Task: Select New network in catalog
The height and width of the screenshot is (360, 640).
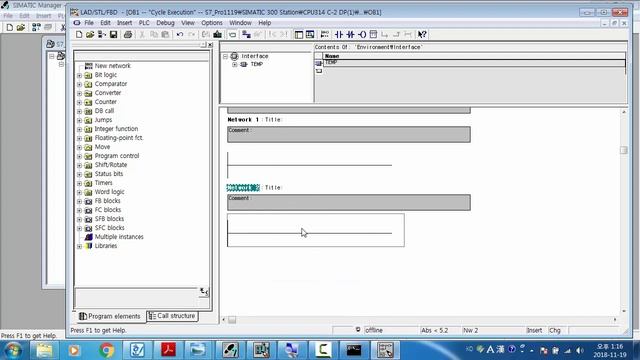Action: click(113, 66)
